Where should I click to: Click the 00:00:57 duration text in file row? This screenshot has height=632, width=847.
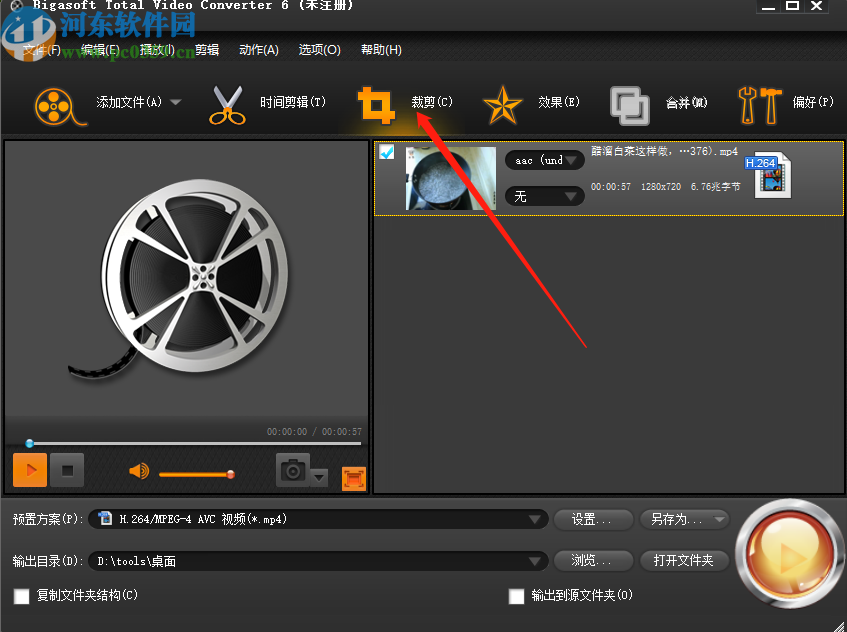pyautogui.click(x=610, y=187)
